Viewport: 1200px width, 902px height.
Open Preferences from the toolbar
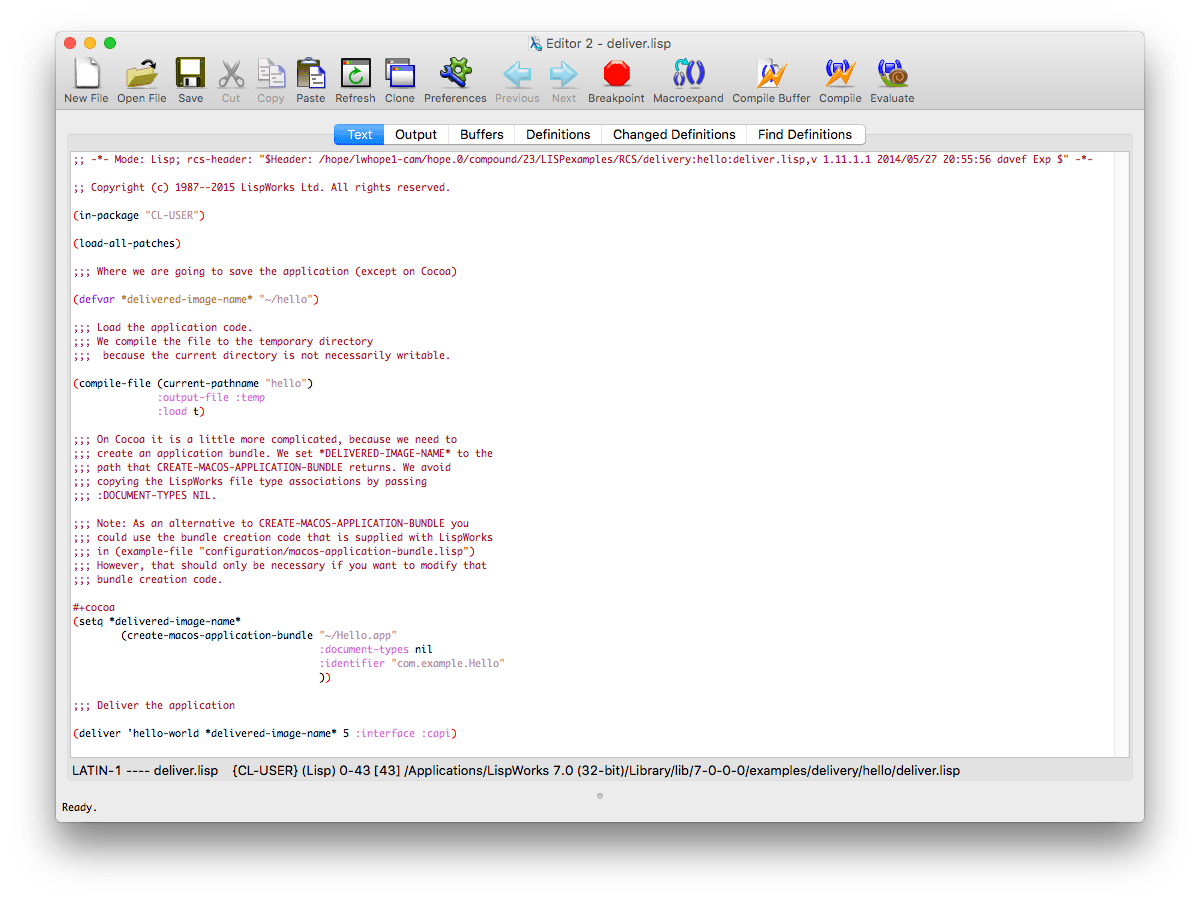click(455, 74)
